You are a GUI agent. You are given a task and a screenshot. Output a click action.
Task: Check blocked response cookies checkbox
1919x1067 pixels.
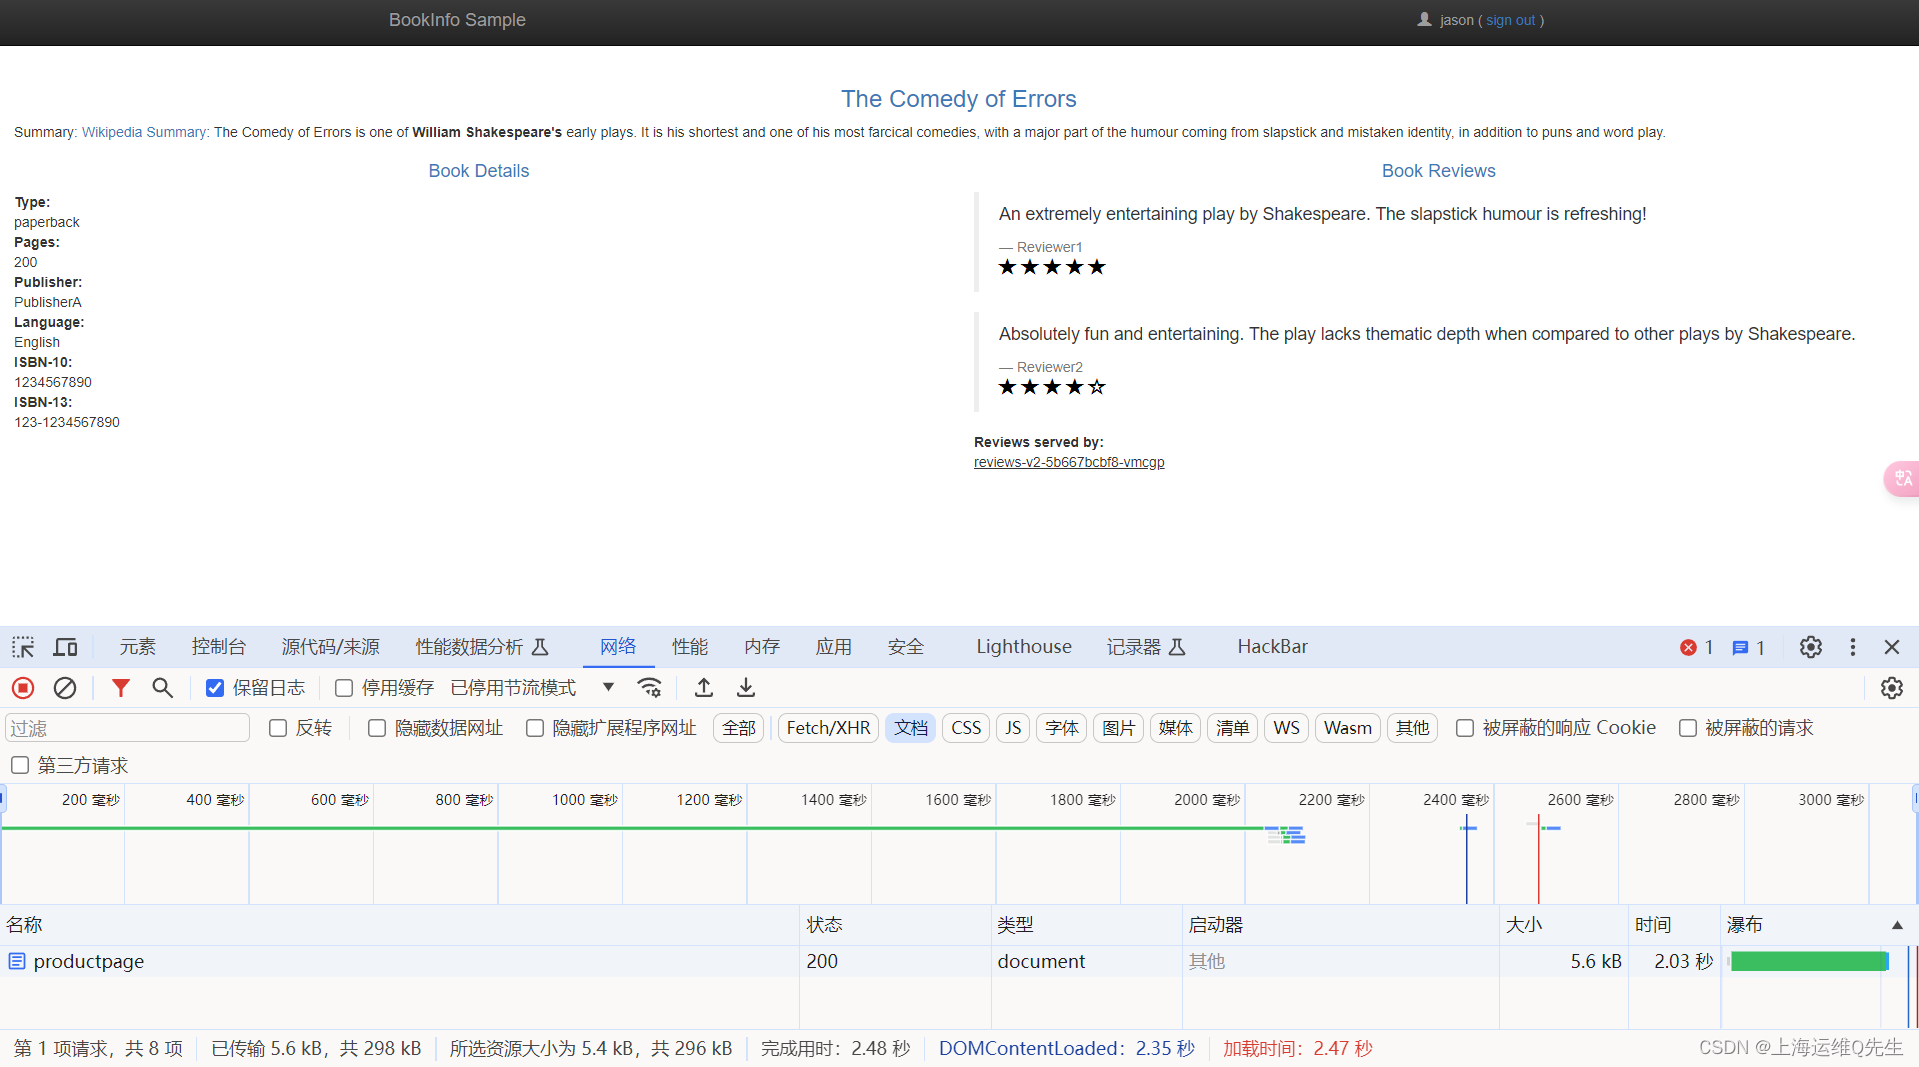point(1465,728)
